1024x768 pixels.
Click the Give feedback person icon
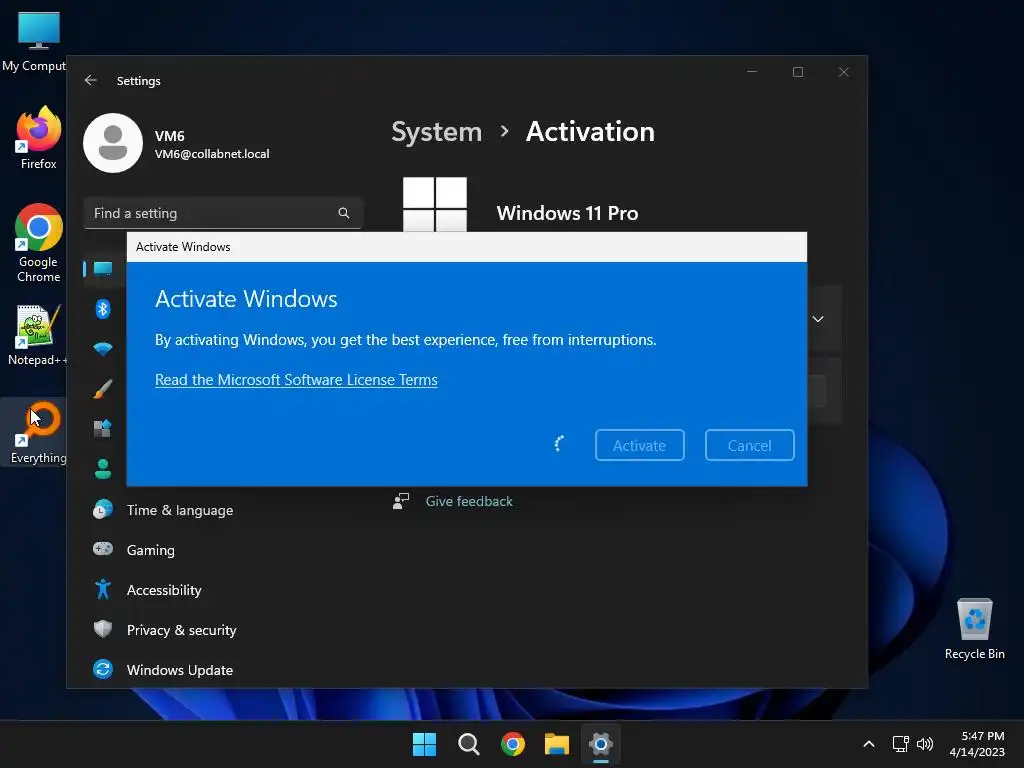(x=401, y=501)
